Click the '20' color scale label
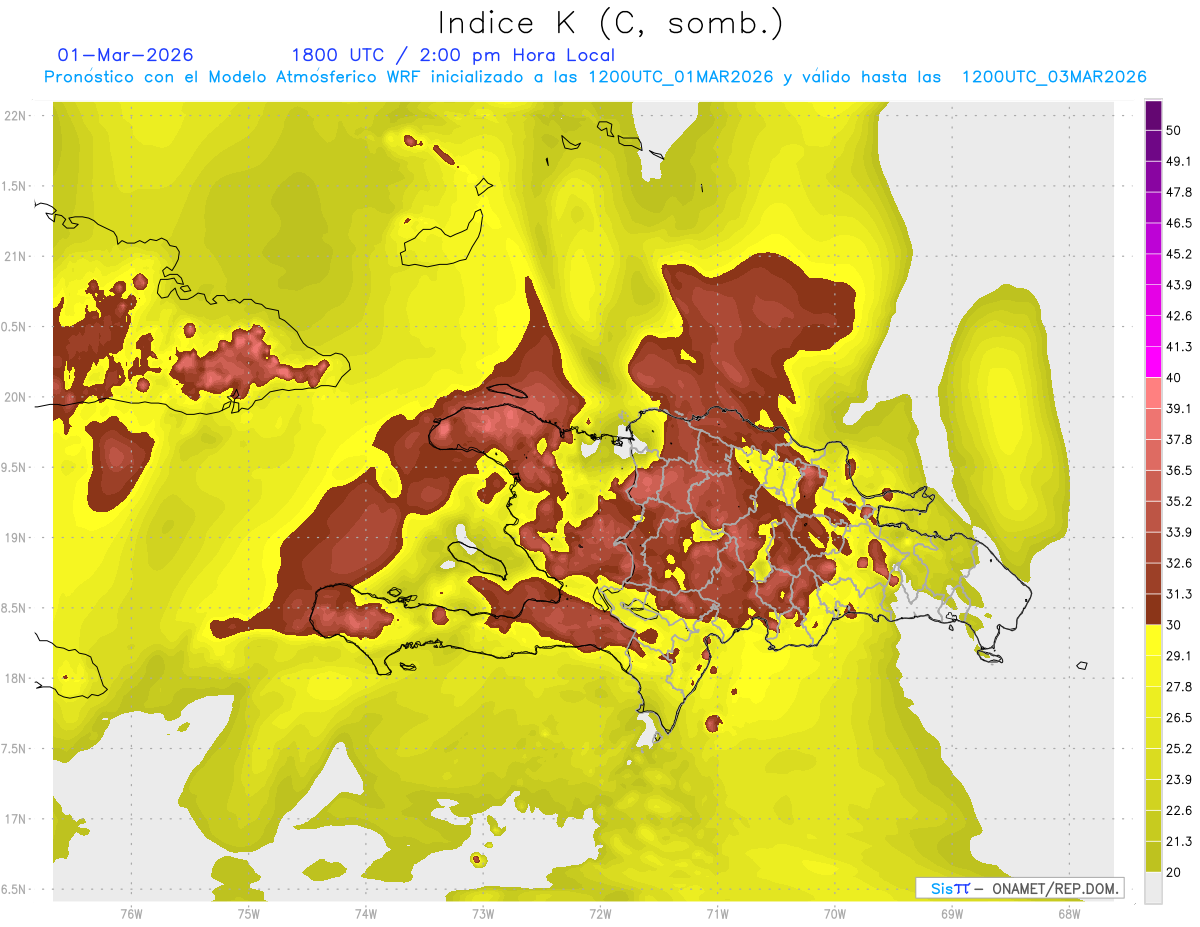The height and width of the screenshot is (927, 1200). click(x=1173, y=872)
